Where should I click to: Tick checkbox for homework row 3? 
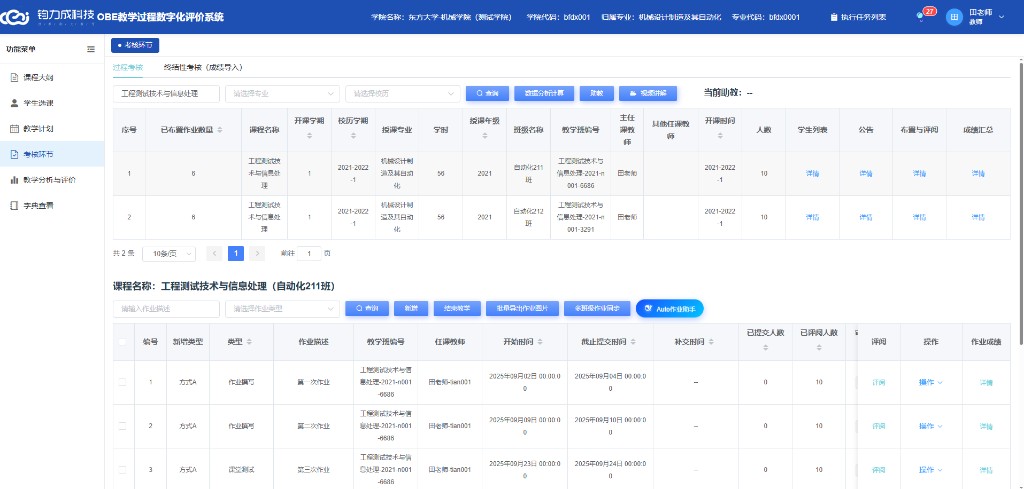(x=123, y=469)
